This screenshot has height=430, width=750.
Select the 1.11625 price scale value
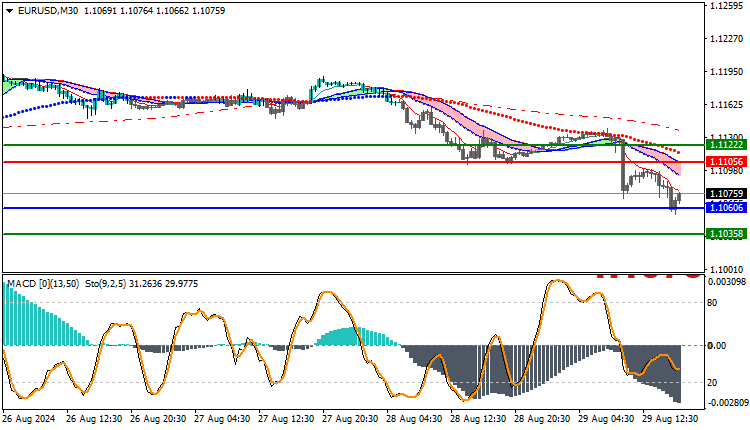click(727, 105)
